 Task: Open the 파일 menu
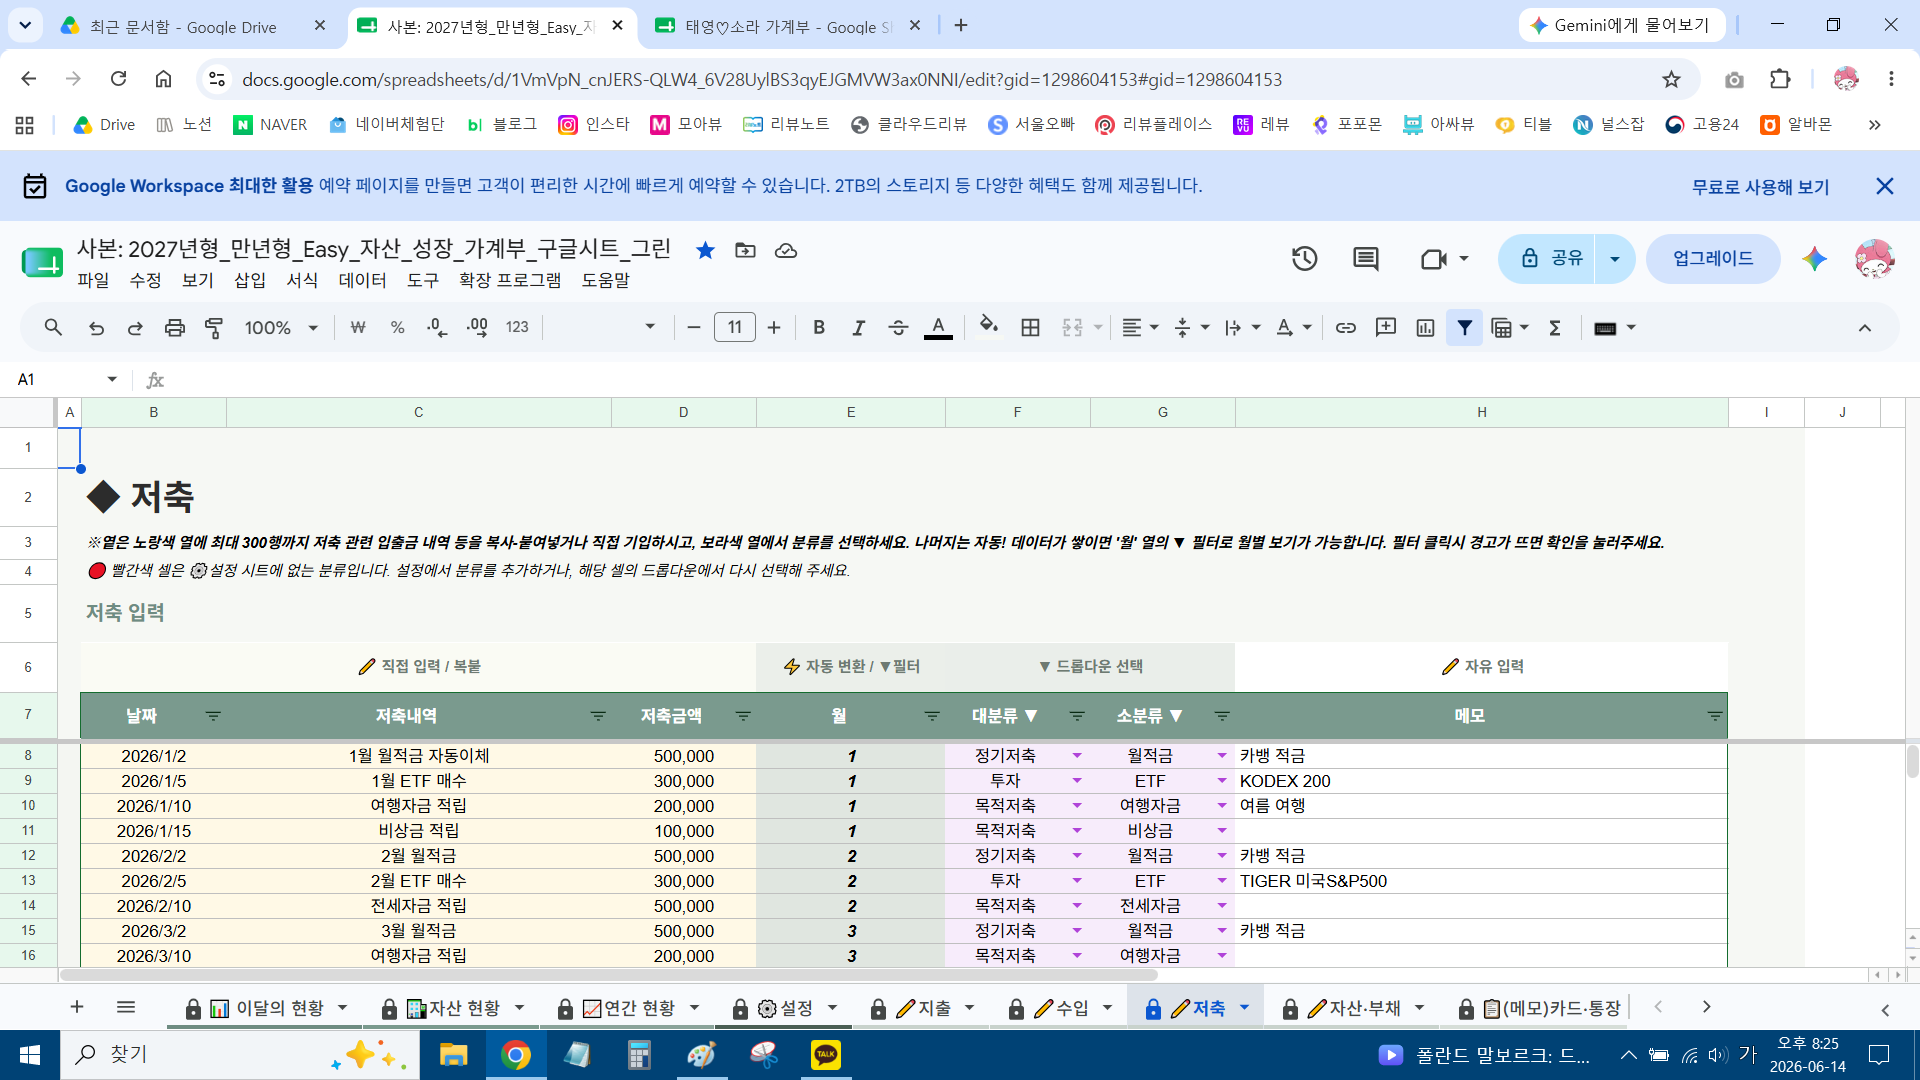tap(93, 280)
